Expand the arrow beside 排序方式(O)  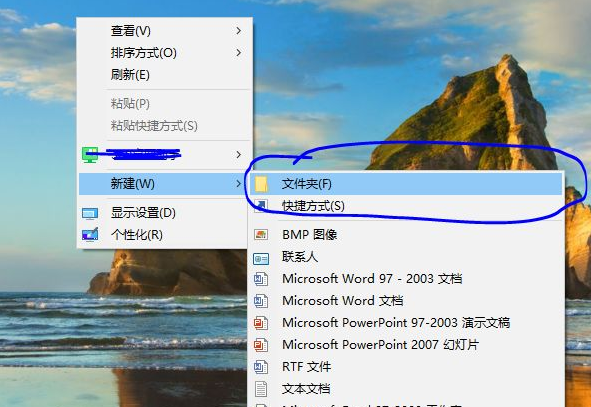click(239, 52)
